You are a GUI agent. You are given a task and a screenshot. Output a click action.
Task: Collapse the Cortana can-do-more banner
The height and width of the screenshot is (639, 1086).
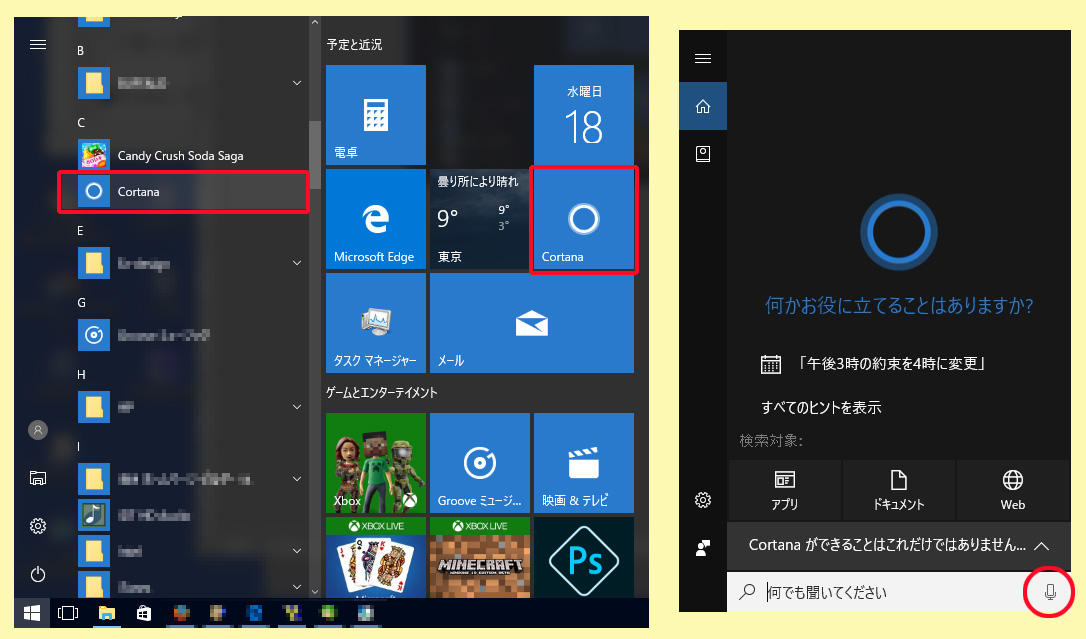click(1041, 546)
